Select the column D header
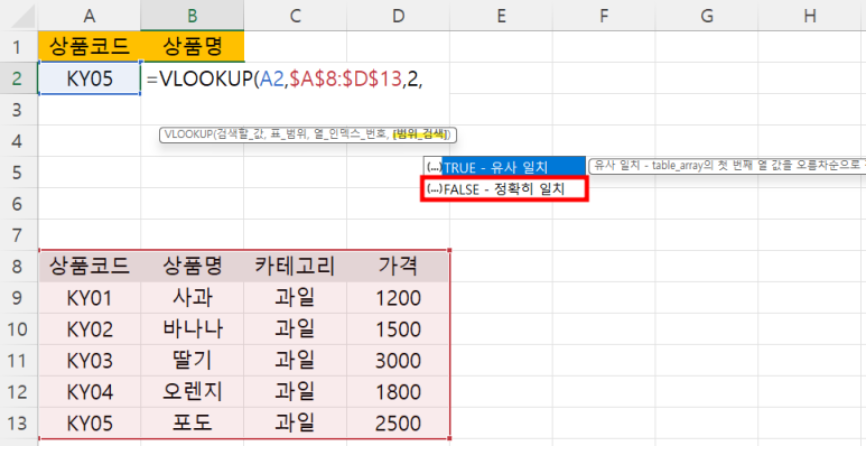 click(398, 15)
